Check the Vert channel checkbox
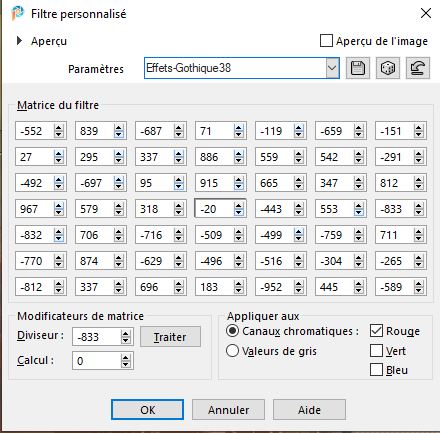Image resolution: width=440 pixels, height=433 pixels. click(x=376, y=350)
